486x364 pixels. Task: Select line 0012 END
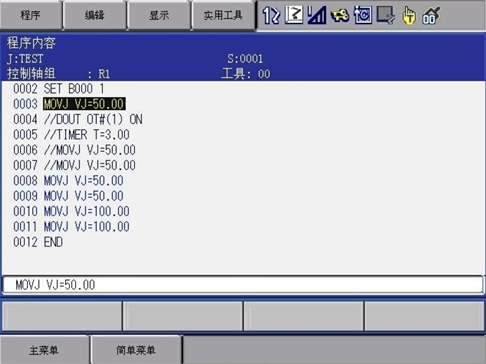click(x=38, y=242)
